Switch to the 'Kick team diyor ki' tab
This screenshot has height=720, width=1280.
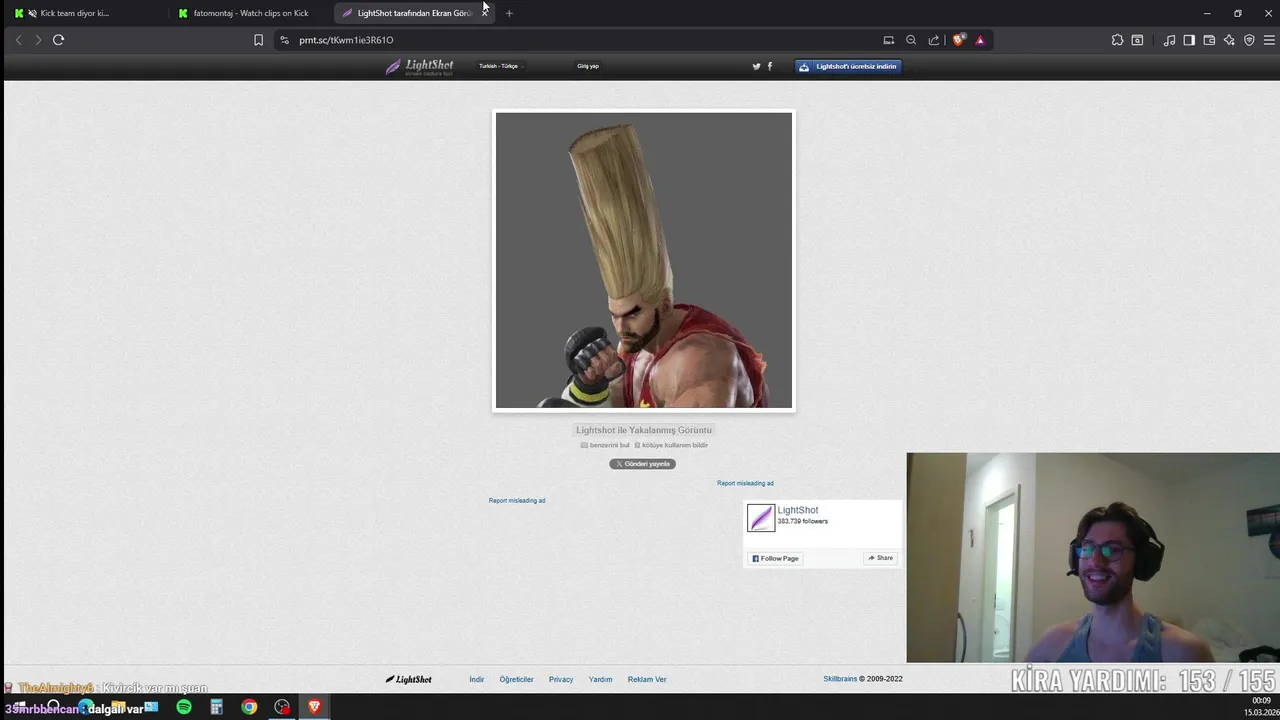83,13
